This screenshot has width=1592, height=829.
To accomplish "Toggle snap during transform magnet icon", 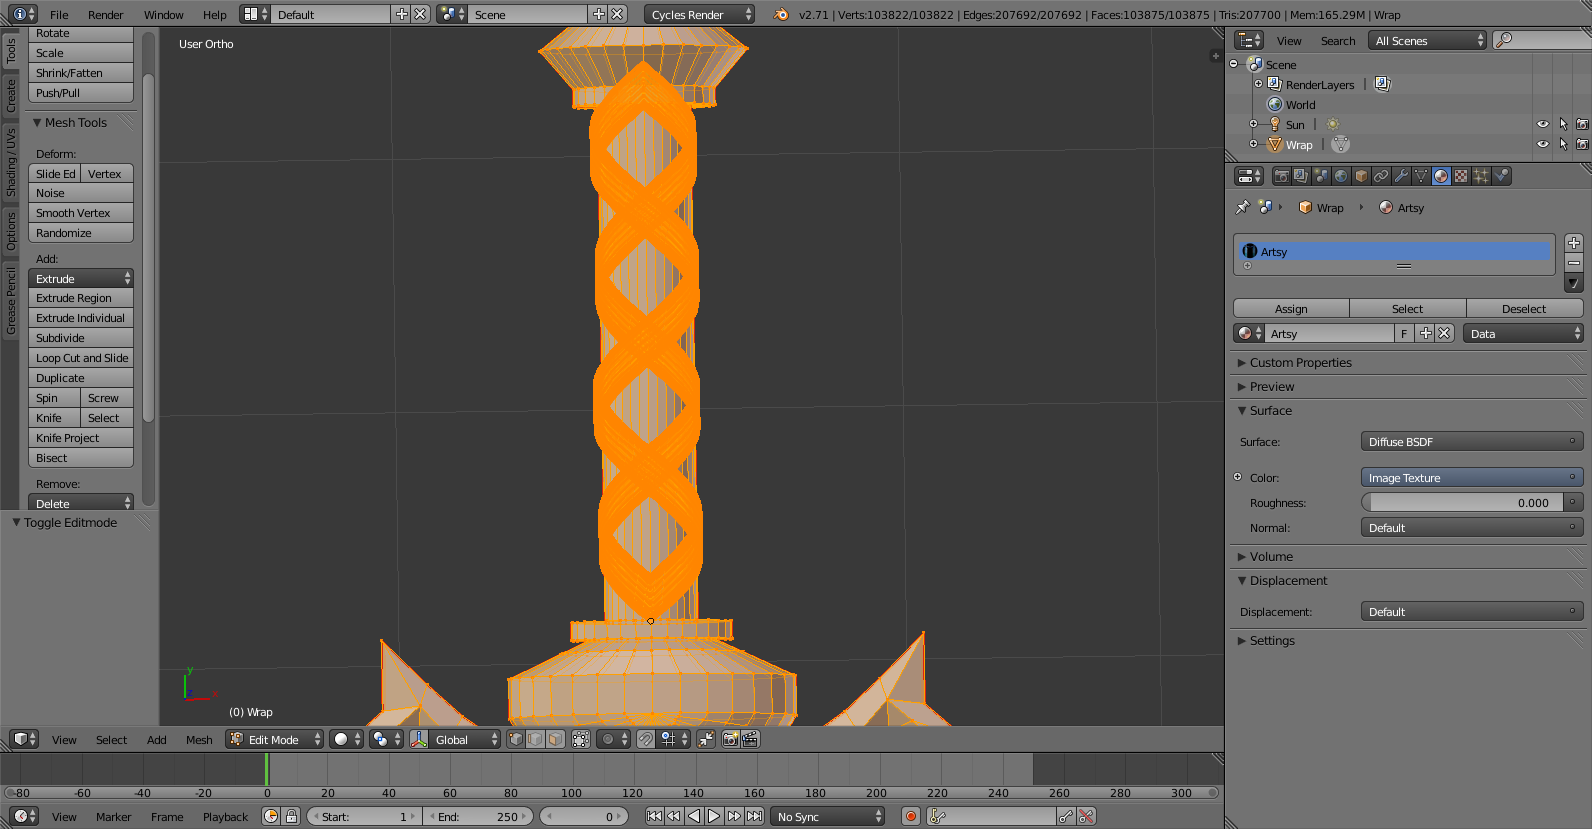I will click(646, 739).
